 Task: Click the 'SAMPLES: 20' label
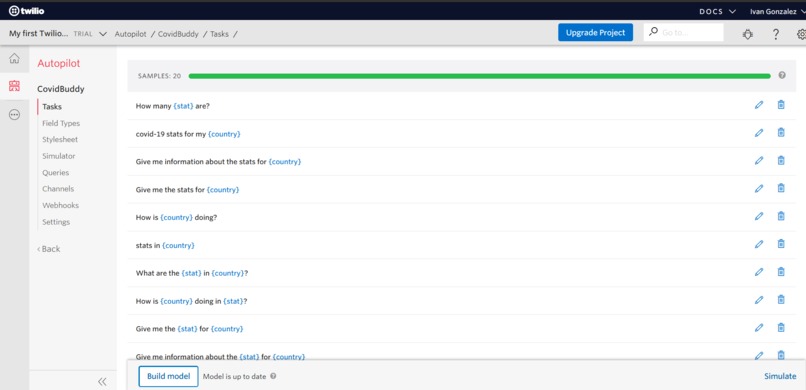159,76
